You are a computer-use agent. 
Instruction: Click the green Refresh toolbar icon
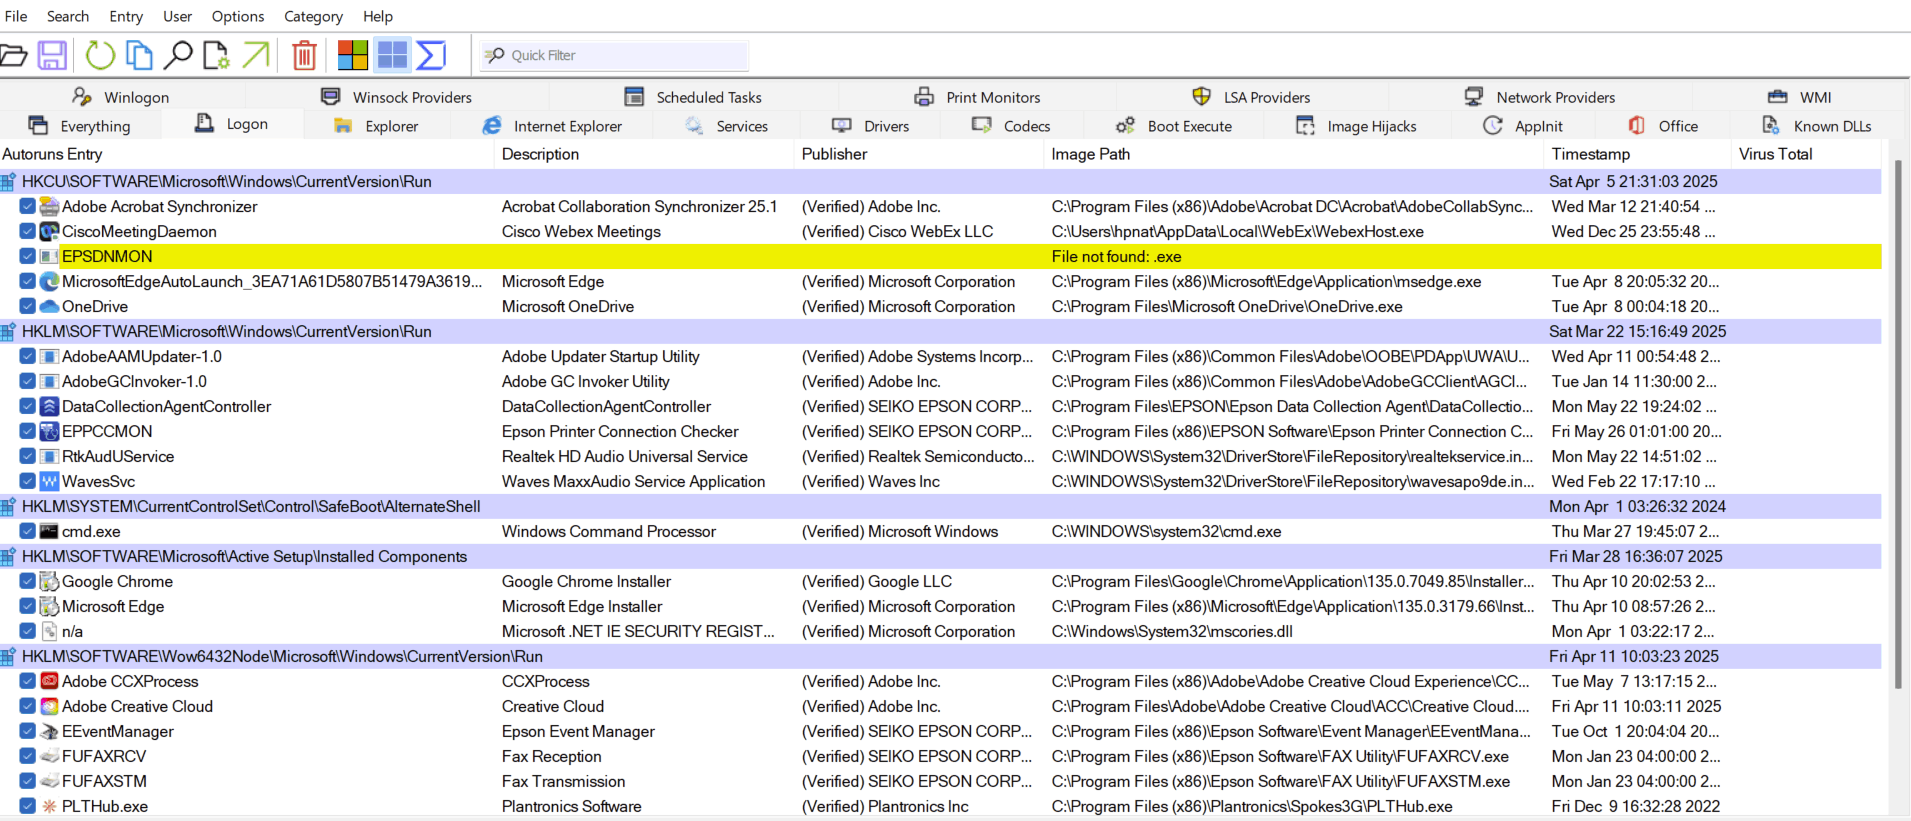coord(100,55)
